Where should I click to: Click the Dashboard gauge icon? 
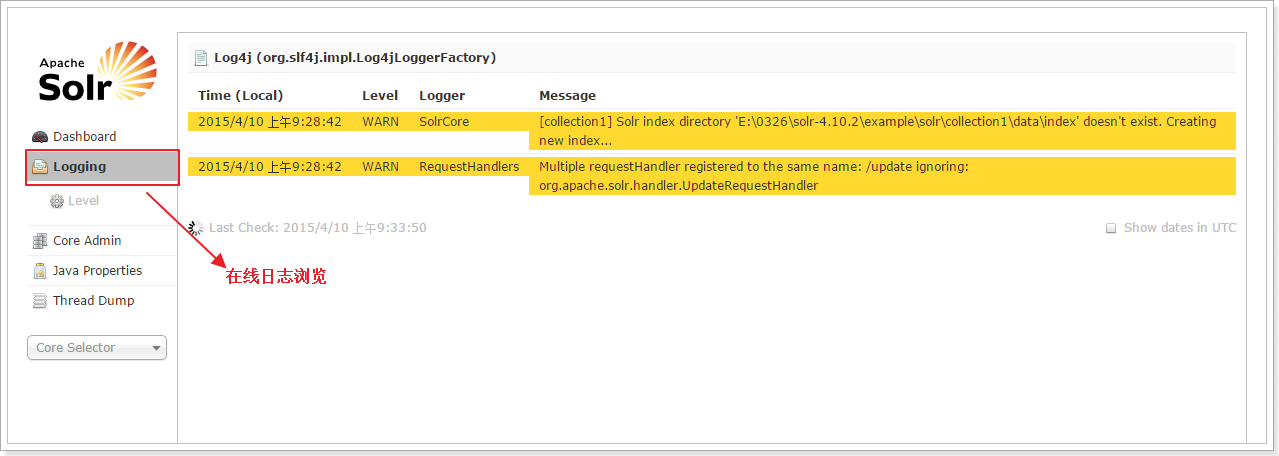click(40, 137)
